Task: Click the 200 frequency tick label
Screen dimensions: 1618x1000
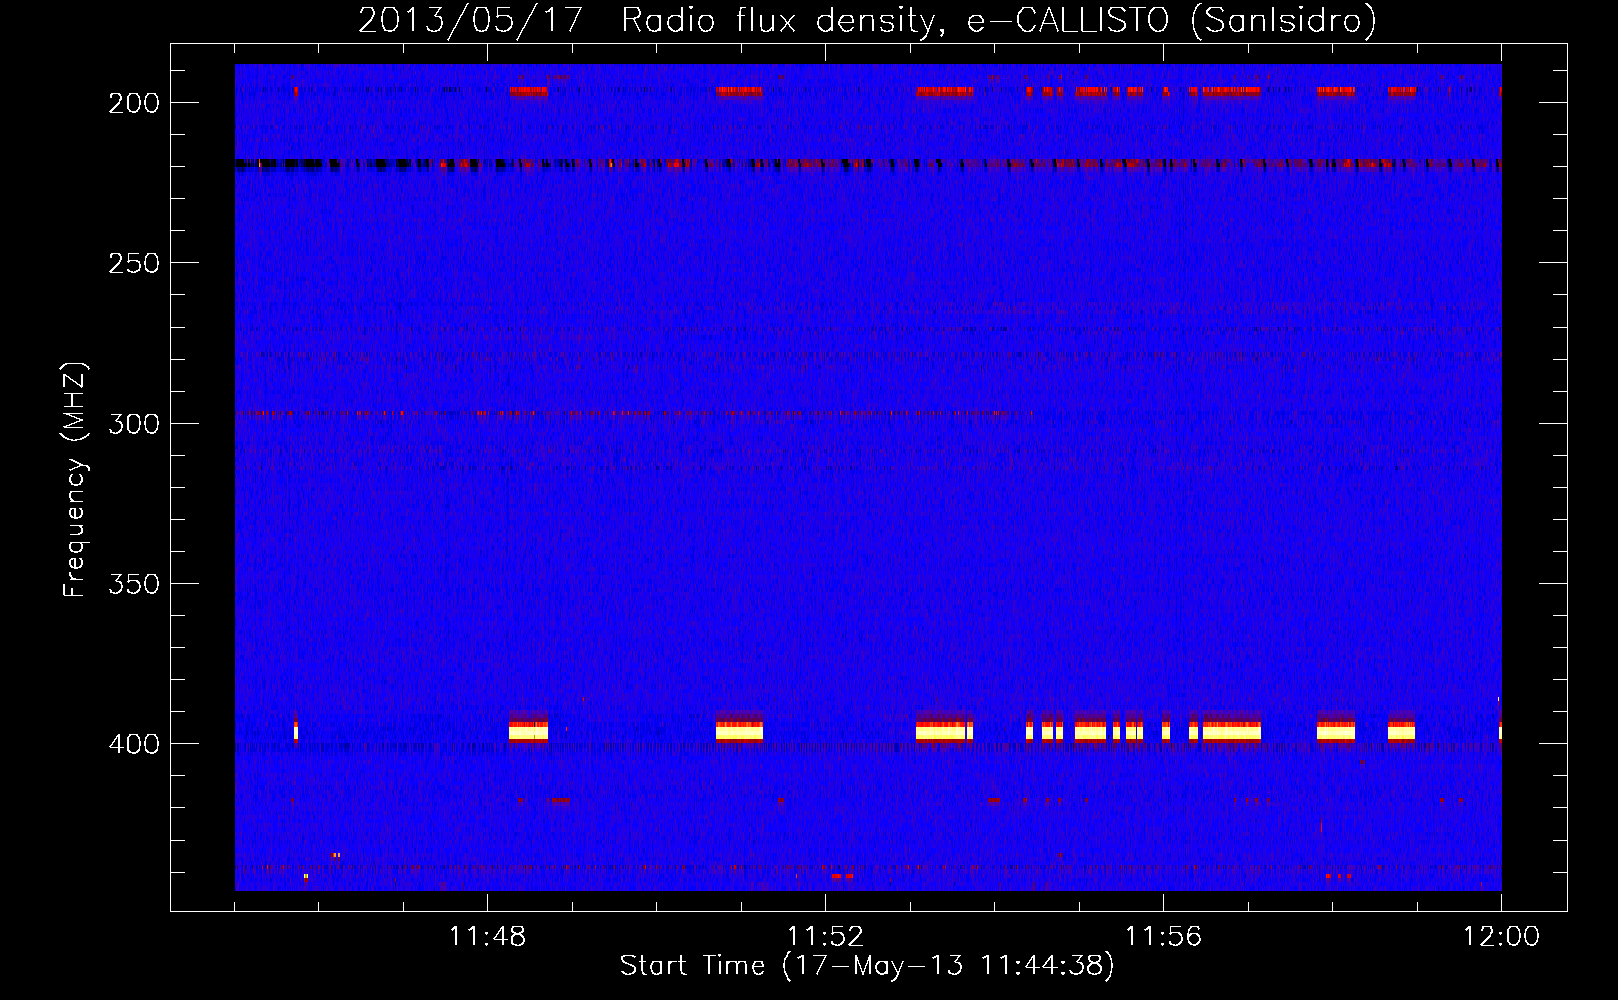Action: (x=134, y=103)
